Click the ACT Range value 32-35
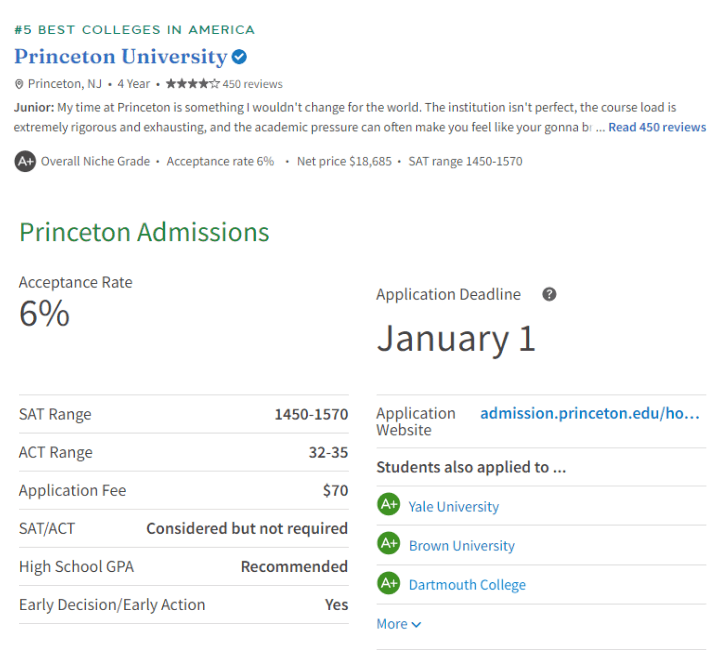 [328, 452]
